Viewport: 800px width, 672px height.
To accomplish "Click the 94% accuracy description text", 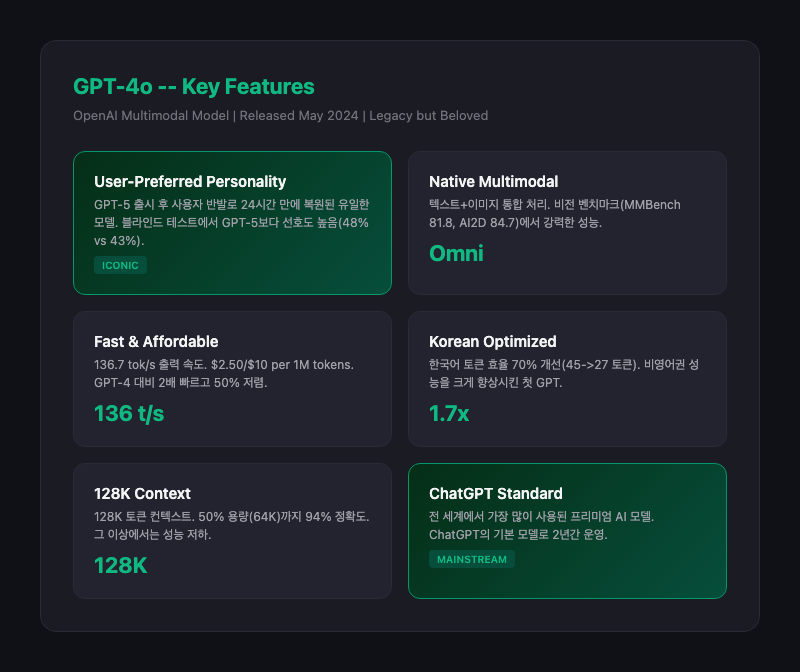I will 232,525.
